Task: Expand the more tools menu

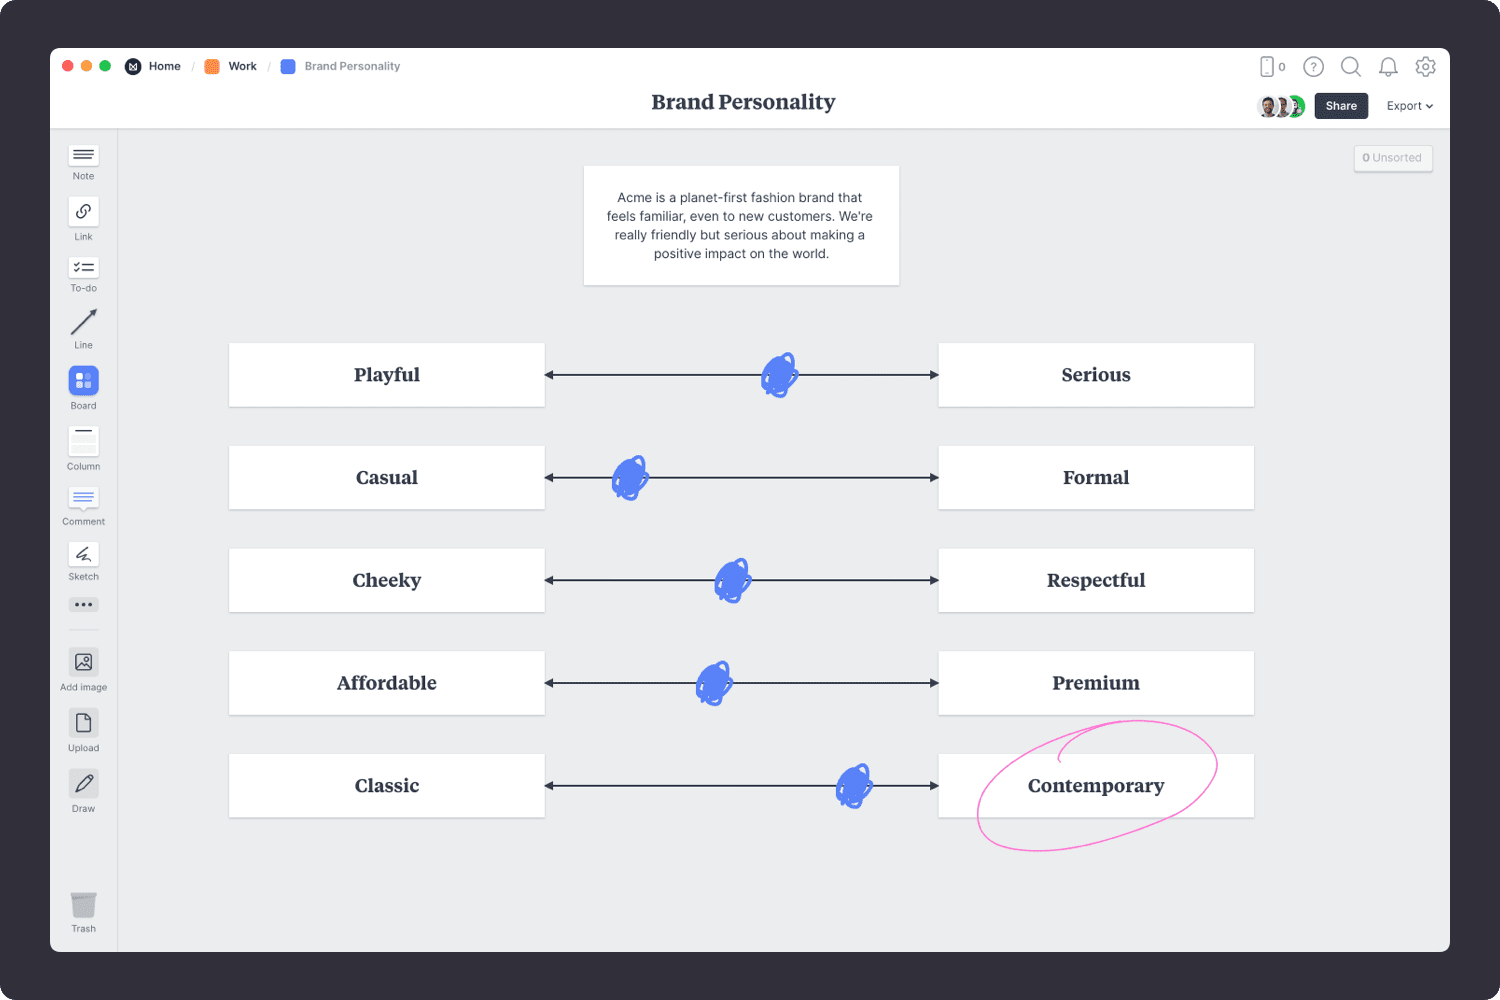Action: 83,604
